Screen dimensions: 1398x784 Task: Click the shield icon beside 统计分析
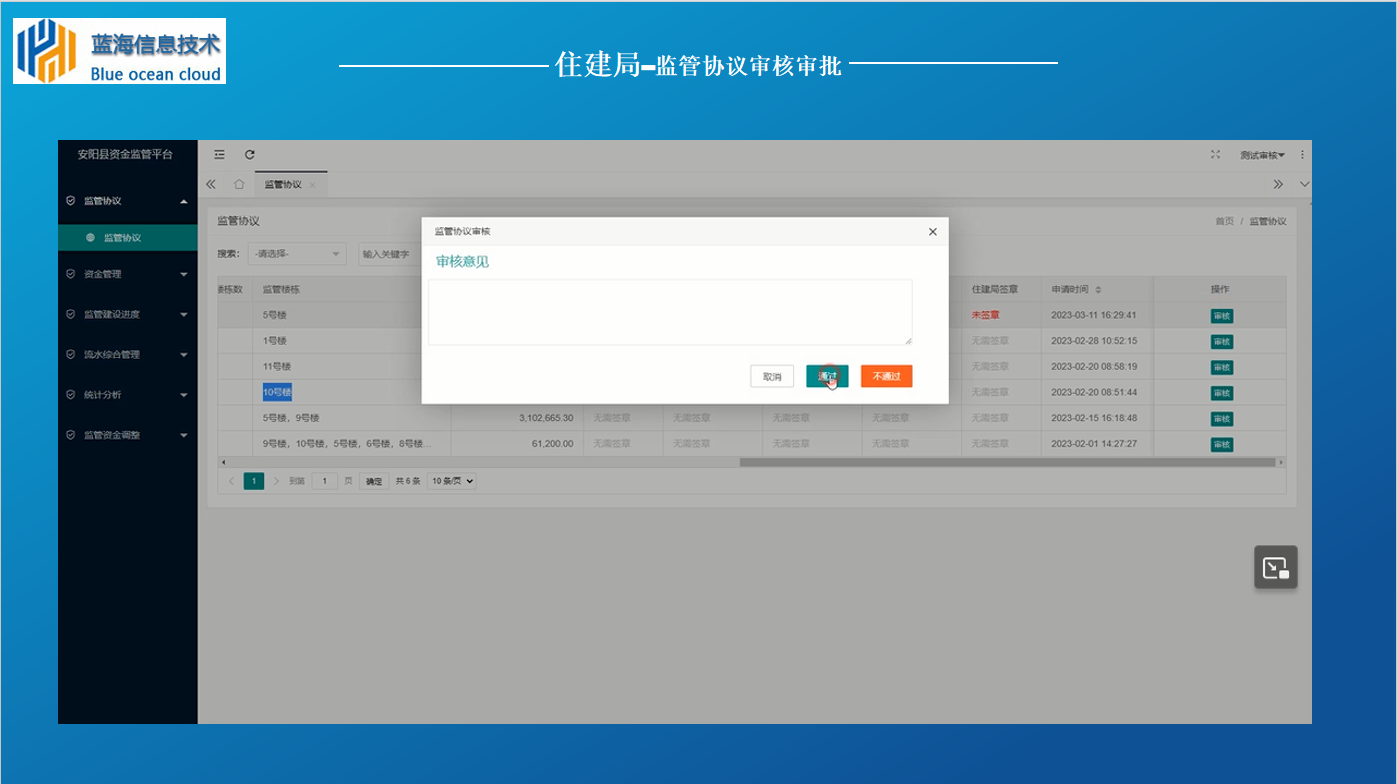pyautogui.click(x=70, y=395)
